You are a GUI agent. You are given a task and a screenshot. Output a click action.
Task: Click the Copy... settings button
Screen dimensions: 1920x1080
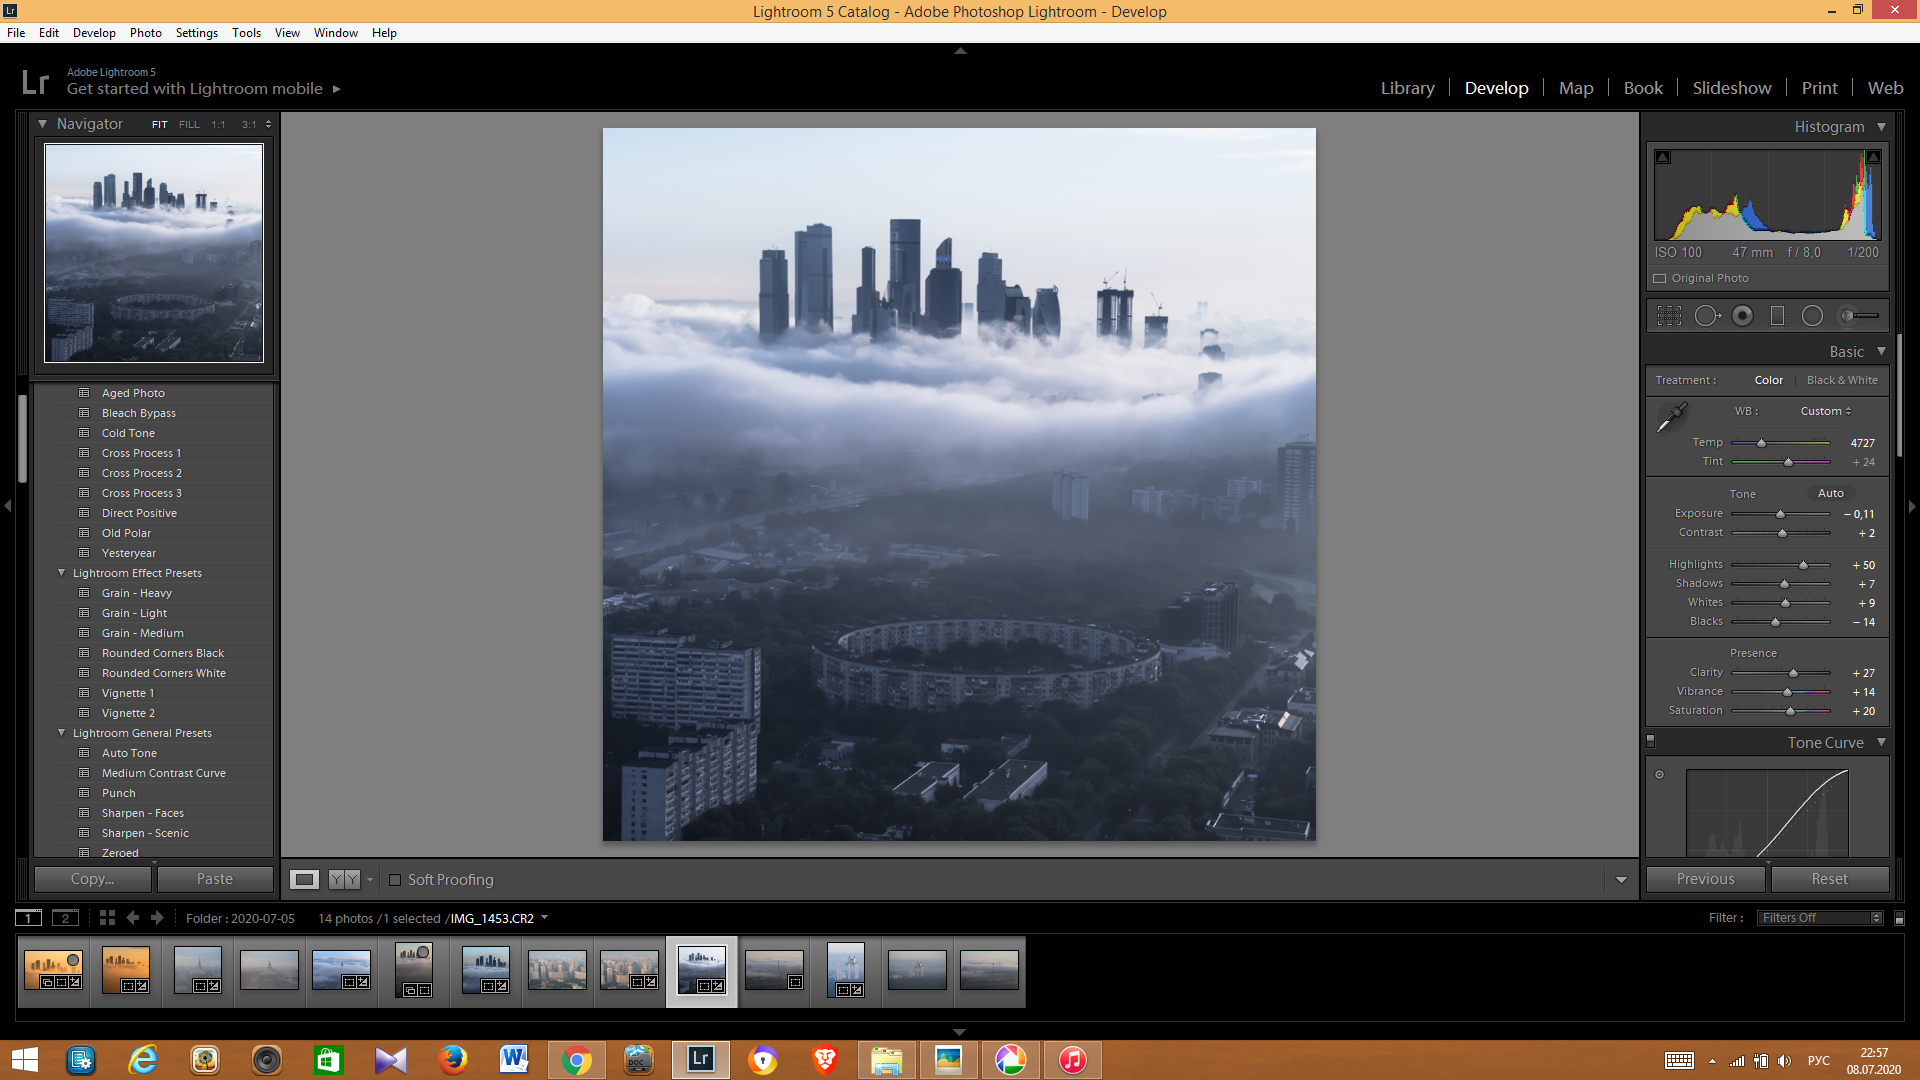coord(93,879)
